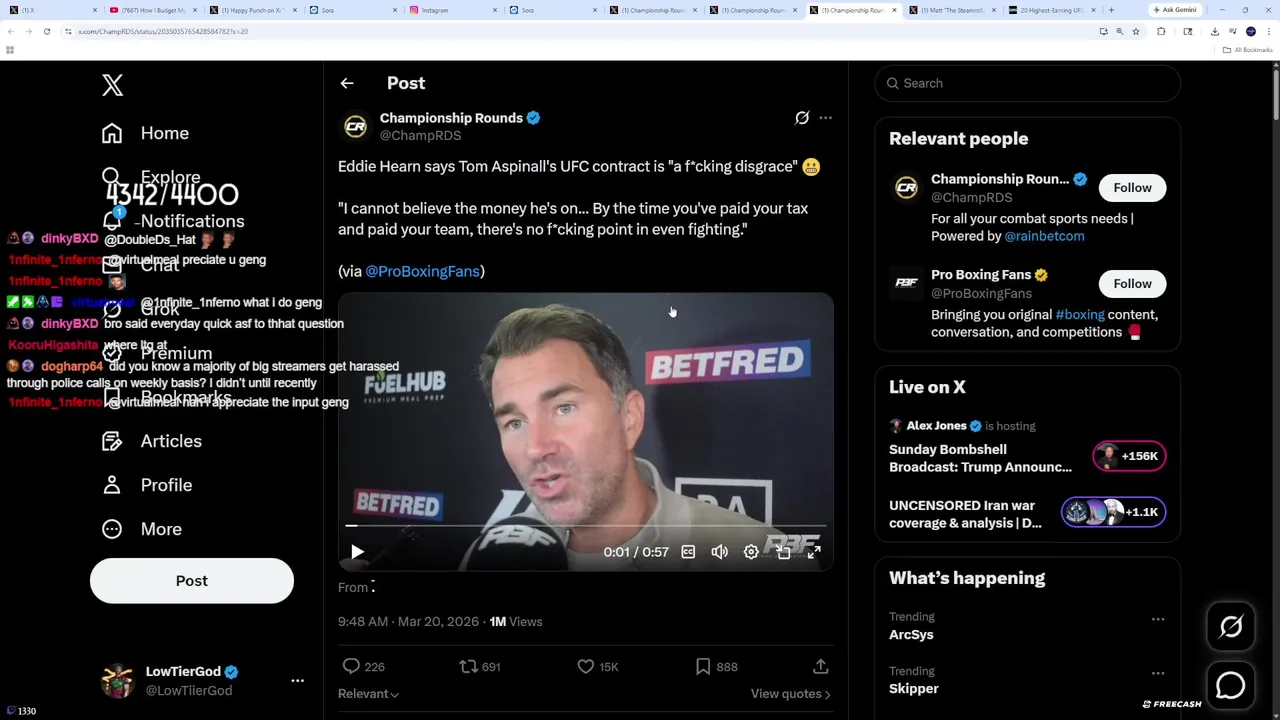Viewport: 1280px width, 720px height.
Task: Open Explore in the sidebar
Action: [151, 177]
